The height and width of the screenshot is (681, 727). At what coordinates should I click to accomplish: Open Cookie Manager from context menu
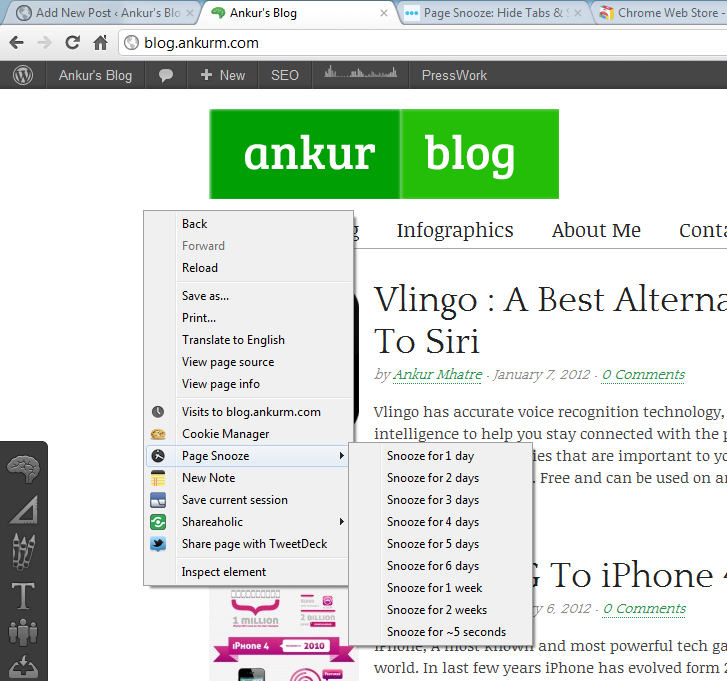(248, 434)
